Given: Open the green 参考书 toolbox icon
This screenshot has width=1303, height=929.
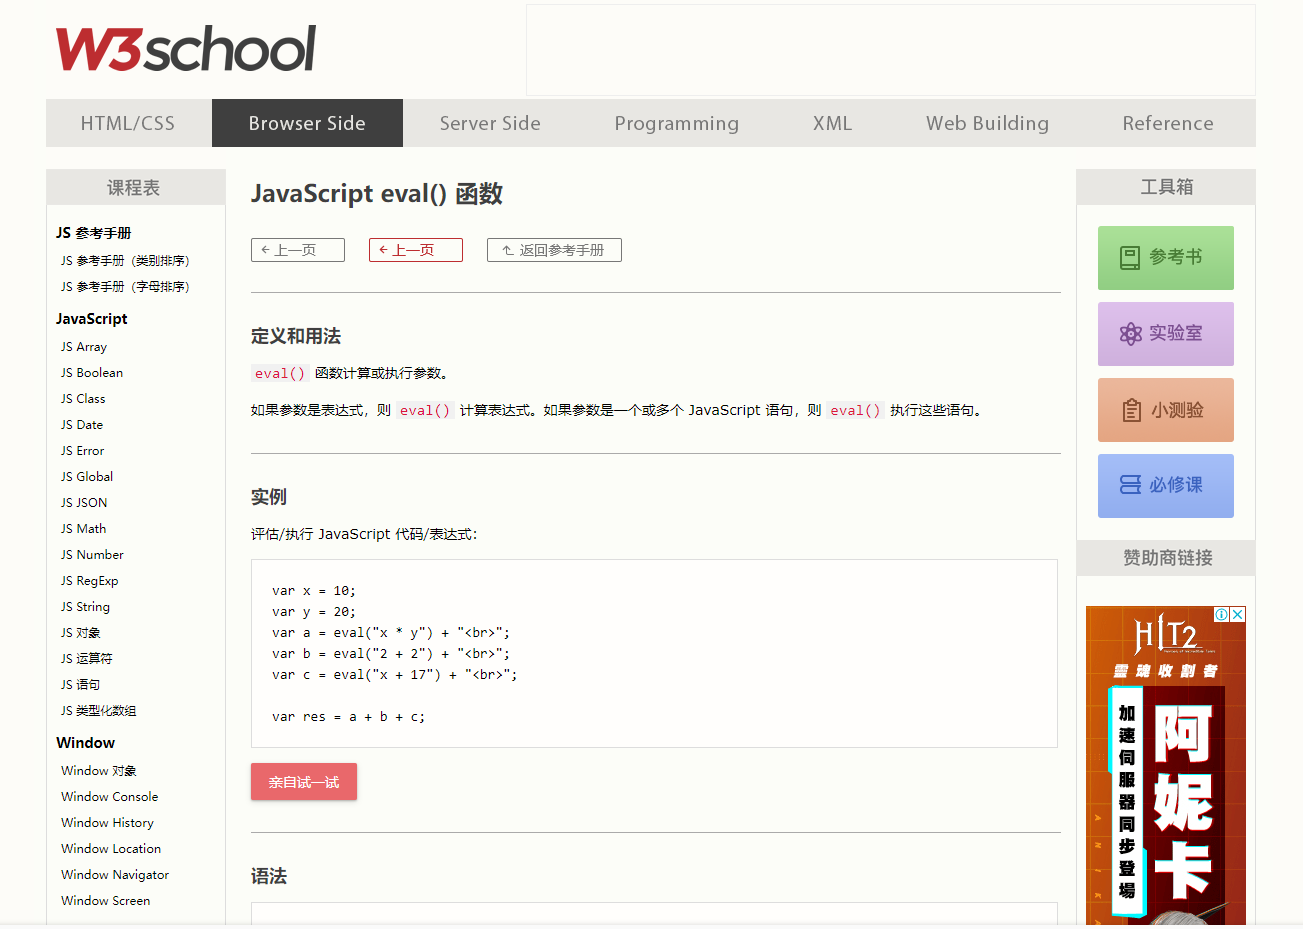Looking at the screenshot, I should [1165, 257].
